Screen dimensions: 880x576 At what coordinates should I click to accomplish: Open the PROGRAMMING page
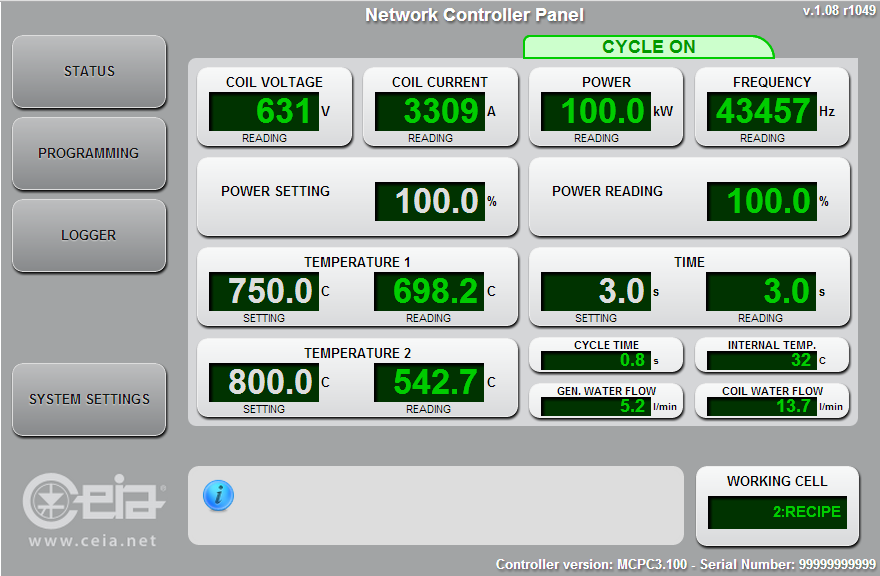pyautogui.click(x=89, y=154)
